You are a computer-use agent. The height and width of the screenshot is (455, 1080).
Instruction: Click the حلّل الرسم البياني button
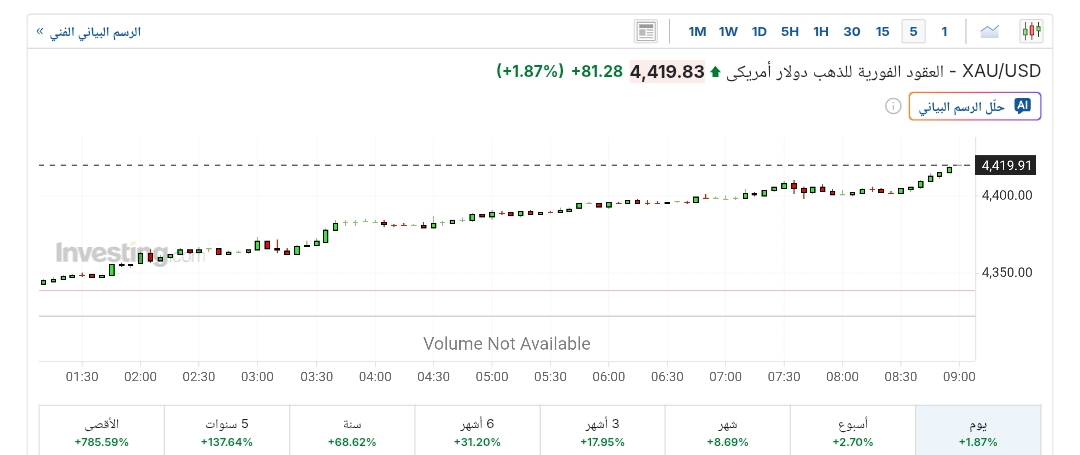[975, 106]
